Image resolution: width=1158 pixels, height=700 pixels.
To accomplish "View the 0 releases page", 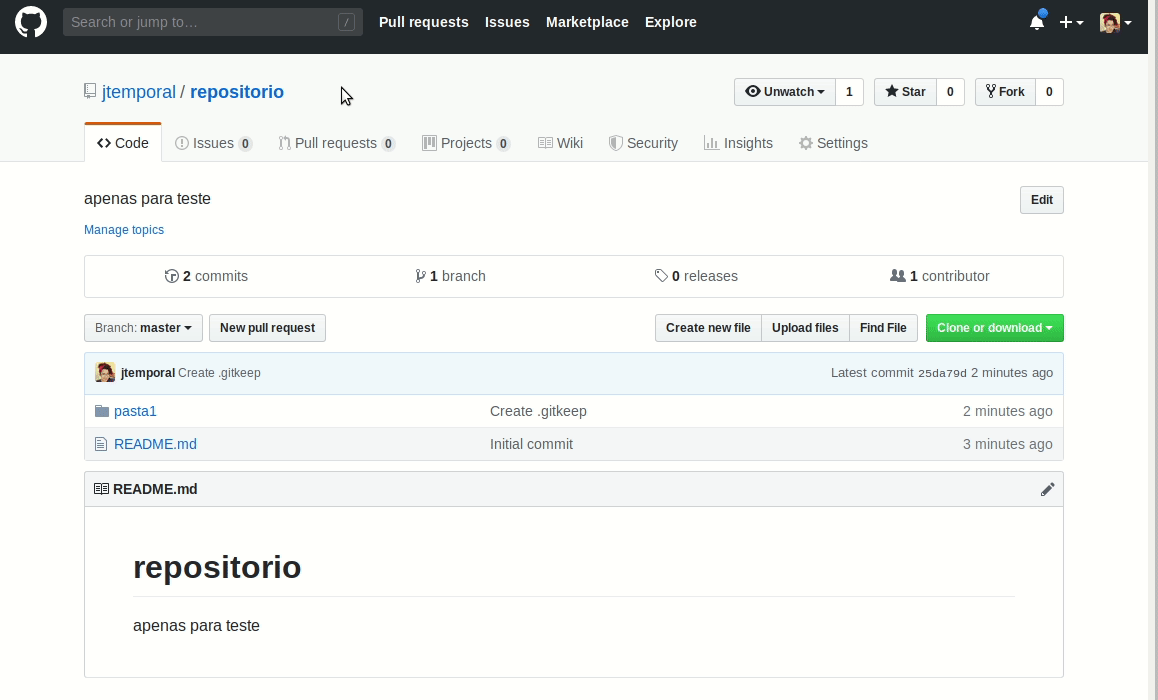I will [696, 276].
